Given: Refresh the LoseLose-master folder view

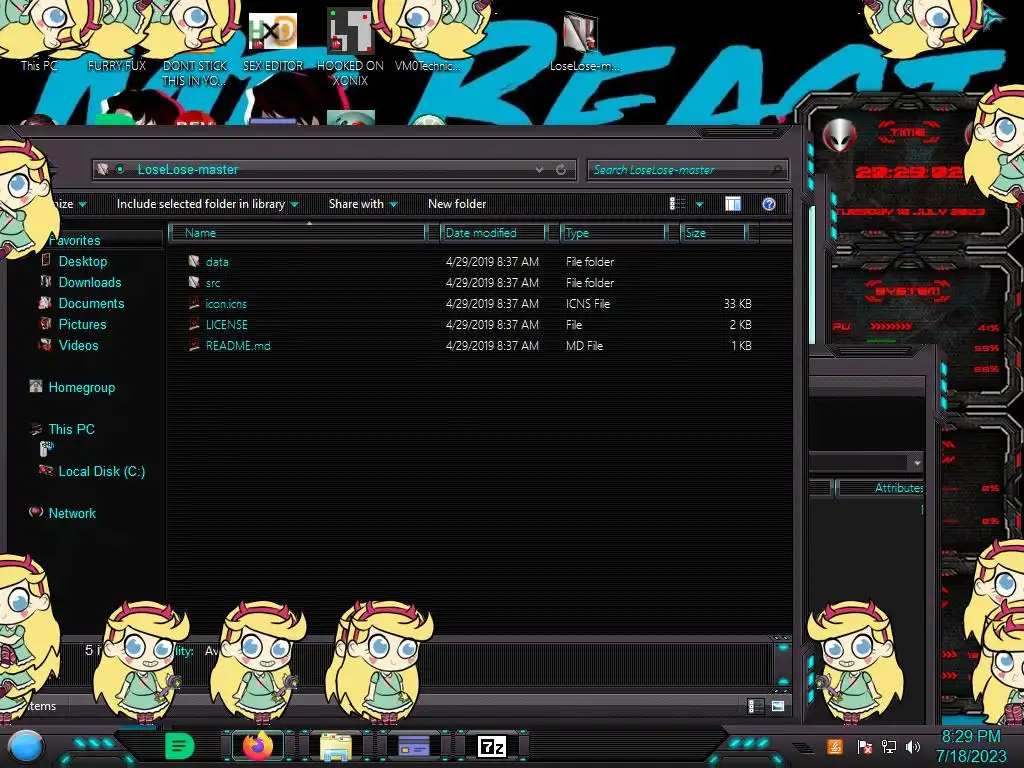Looking at the screenshot, I should coord(561,170).
